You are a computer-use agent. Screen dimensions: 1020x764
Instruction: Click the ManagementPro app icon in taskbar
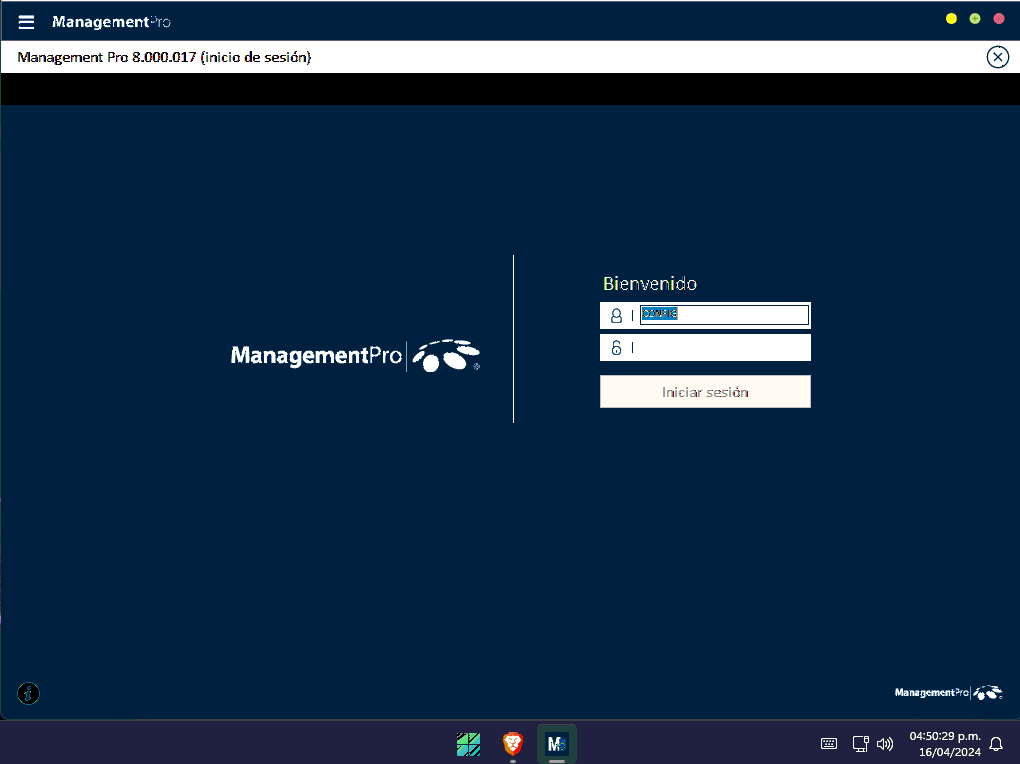[x=557, y=743]
